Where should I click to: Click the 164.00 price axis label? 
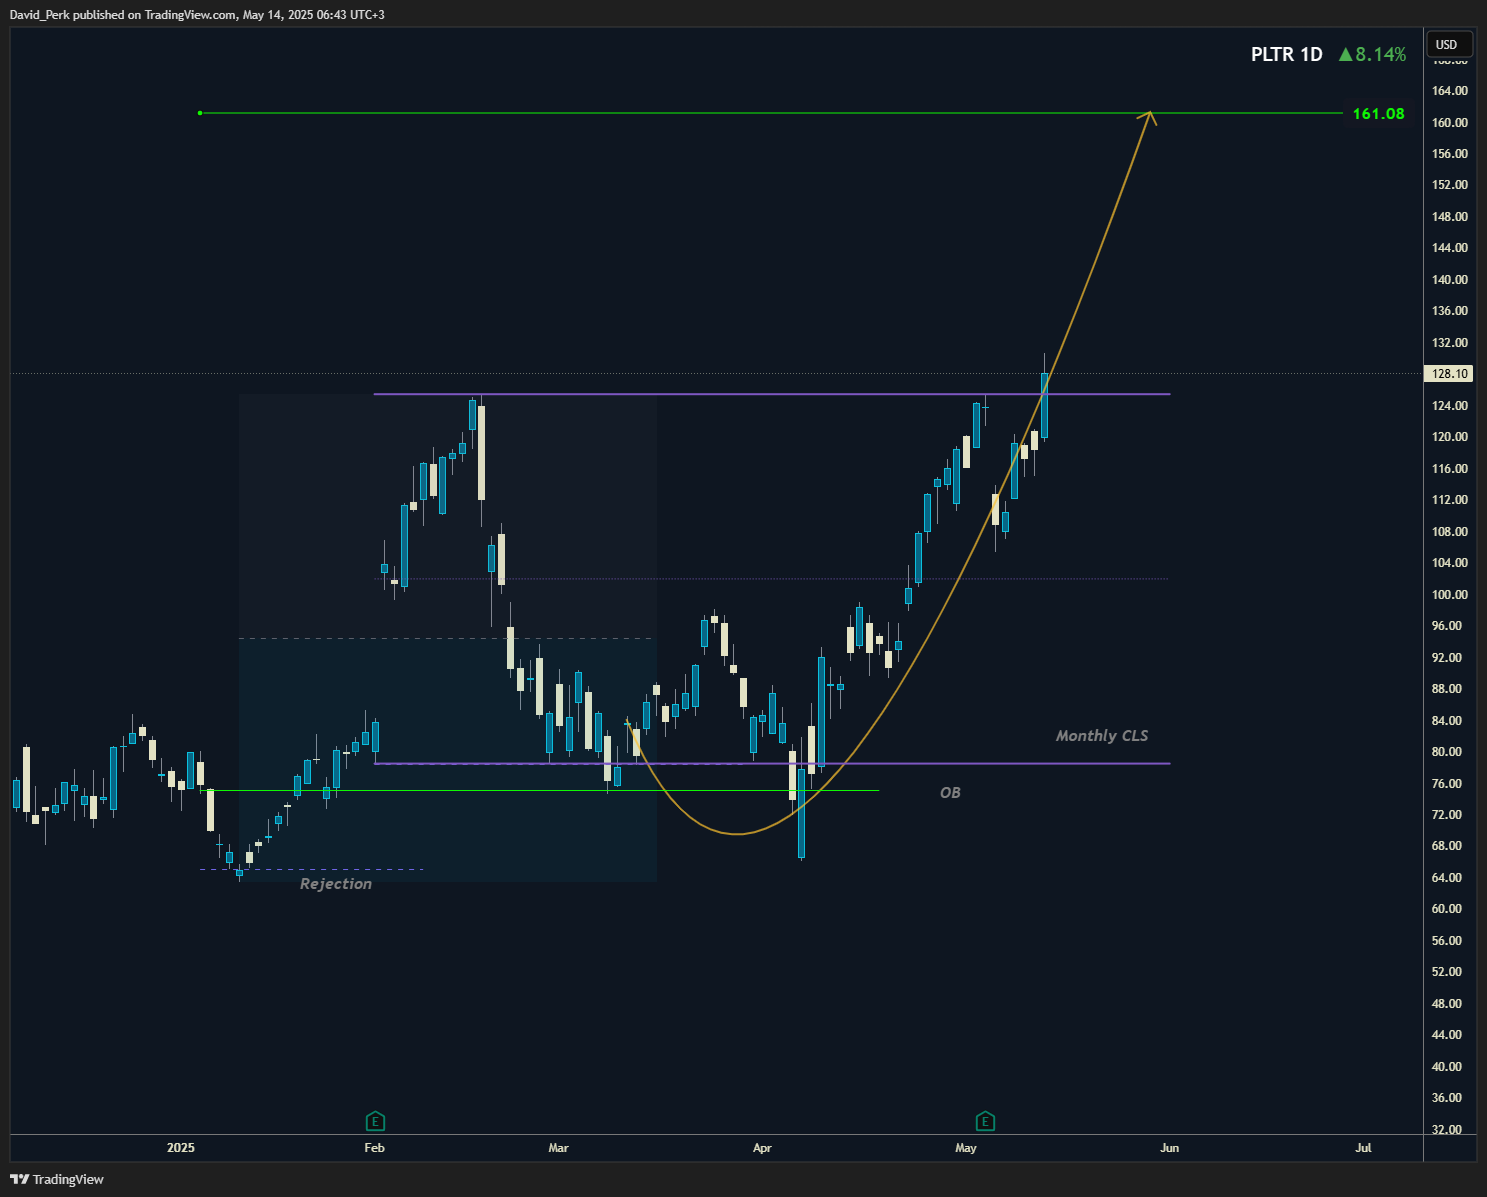1449,91
